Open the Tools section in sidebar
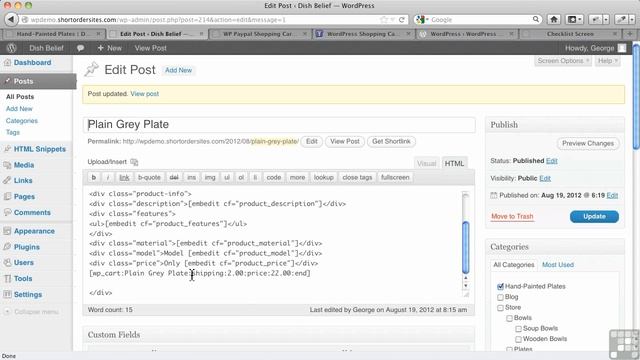The width and height of the screenshot is (640, 360). 23,278
